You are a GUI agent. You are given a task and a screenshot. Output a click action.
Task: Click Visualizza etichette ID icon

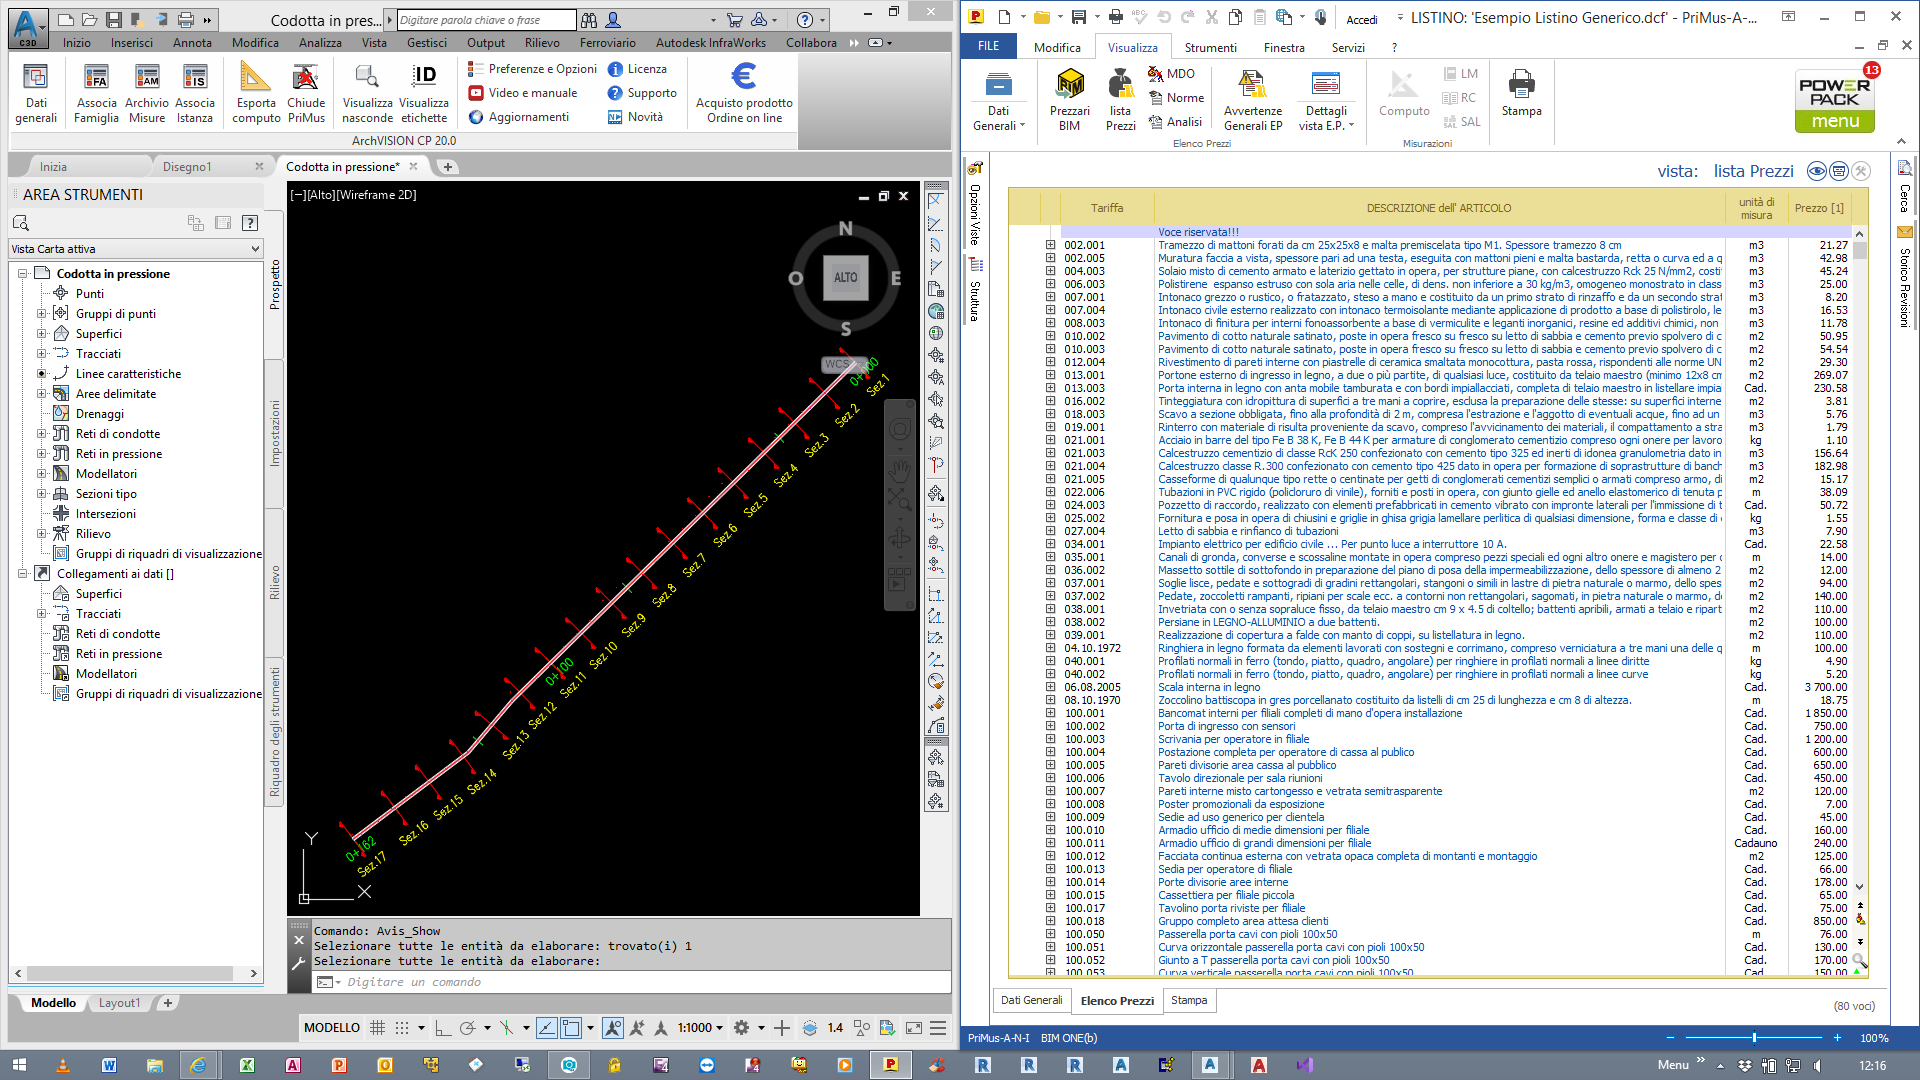click(424, 79)
